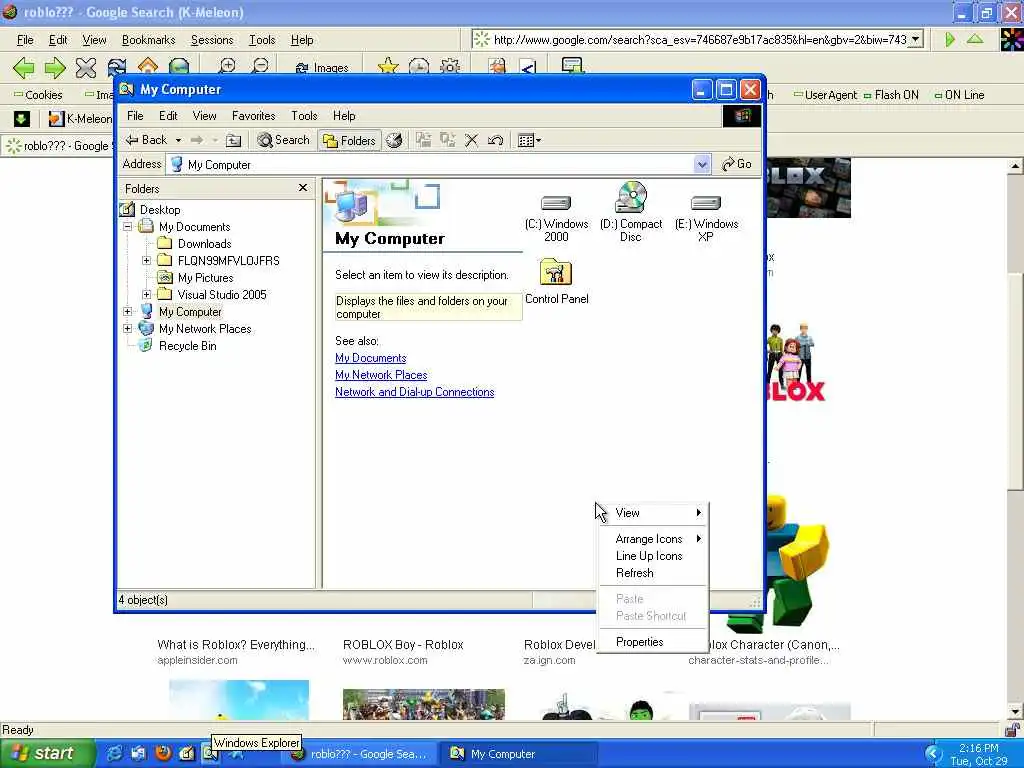The image size is (1024, 768).
Task: Select roblo??? Google tab in K-Meleon
Action: [59, 146]
